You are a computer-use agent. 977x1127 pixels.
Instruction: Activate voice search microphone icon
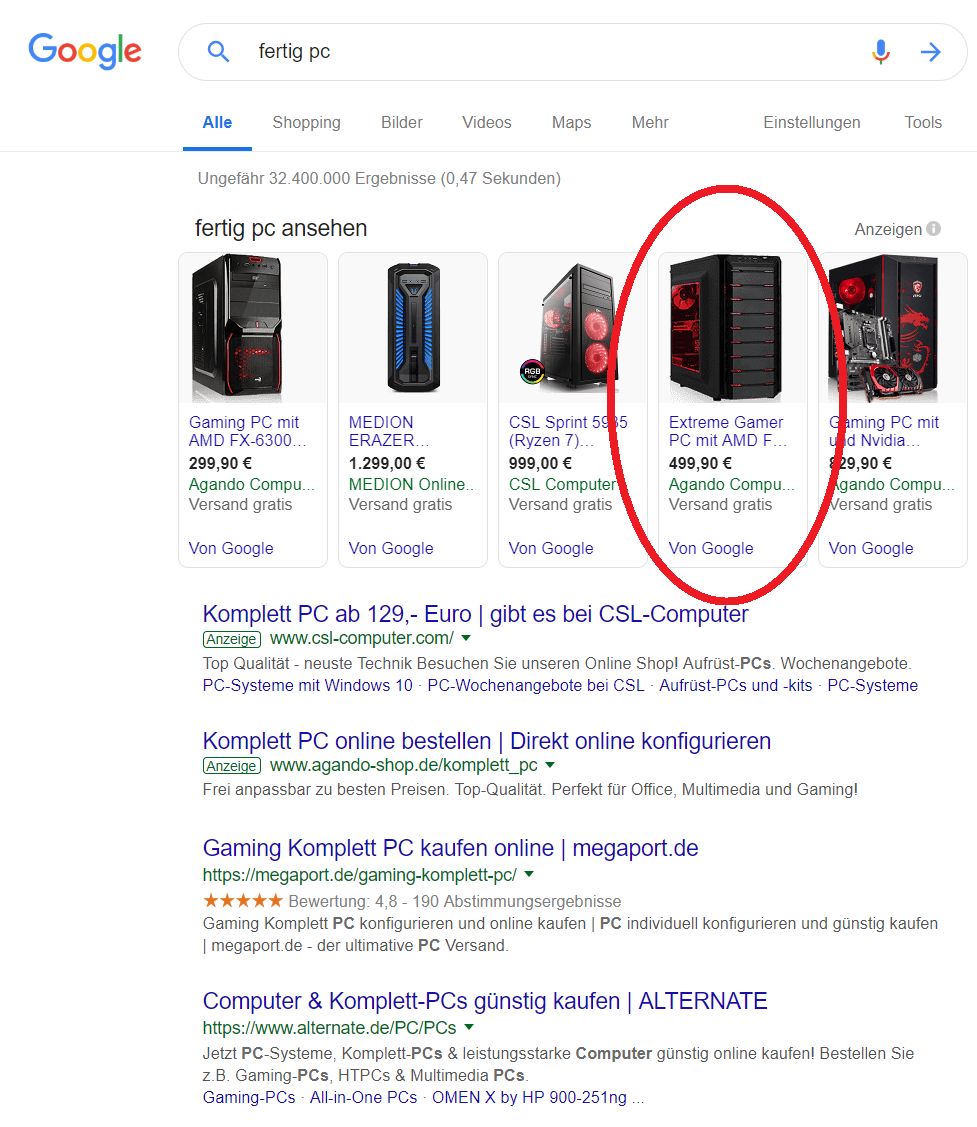pyautogui.click(x=881, y=52)
